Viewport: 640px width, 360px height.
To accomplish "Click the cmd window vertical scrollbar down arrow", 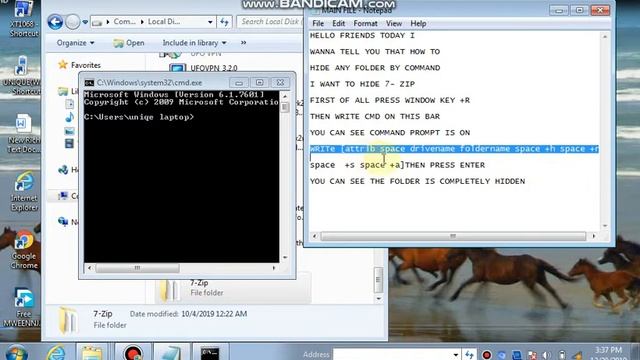I will click(x=285, y=258).
